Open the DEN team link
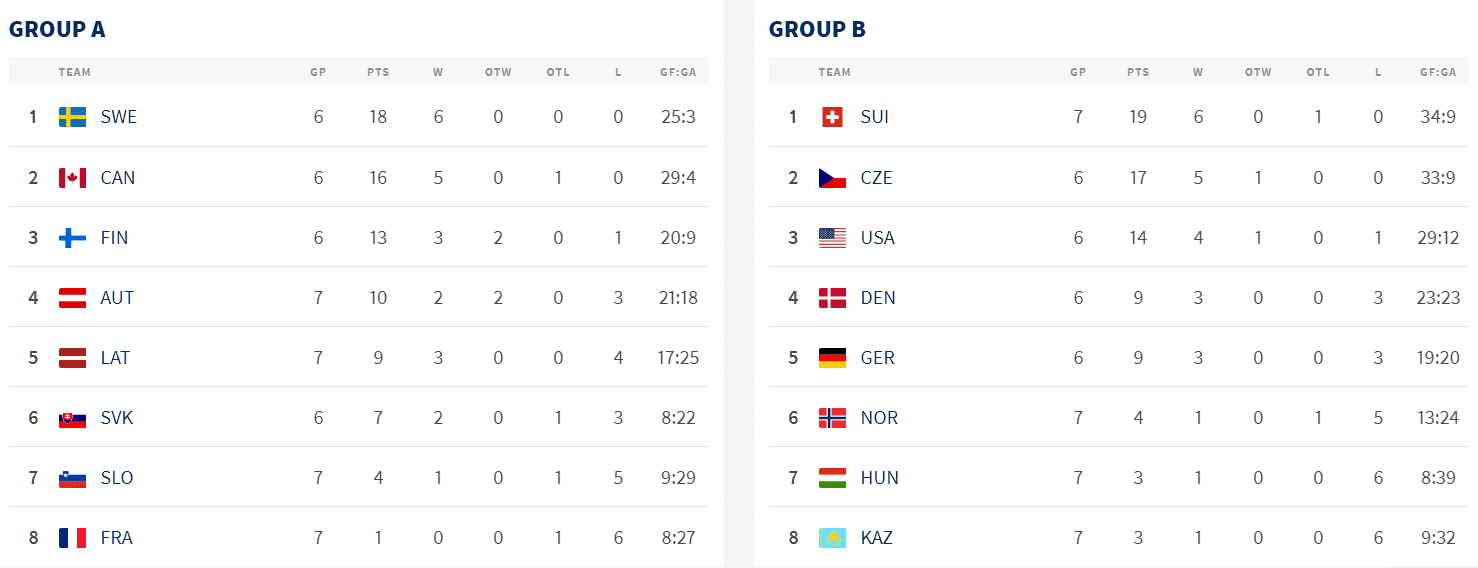 coord(878,298)
